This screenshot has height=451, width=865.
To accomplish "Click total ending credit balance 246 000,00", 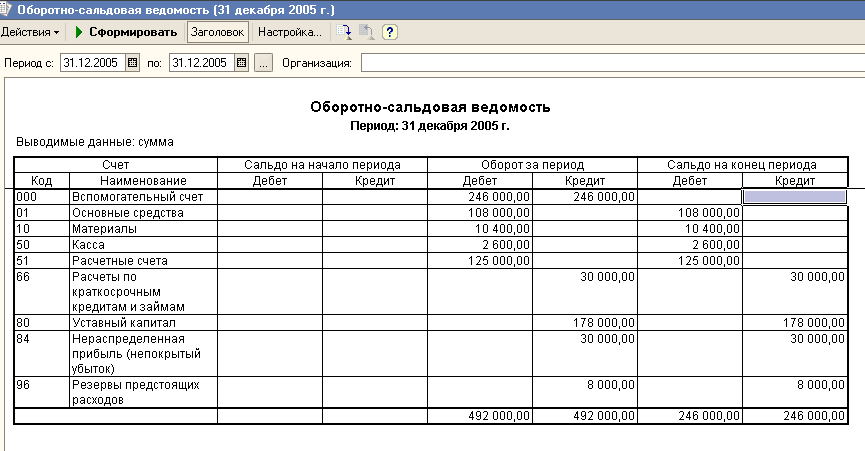I will [x=814, y=416].
